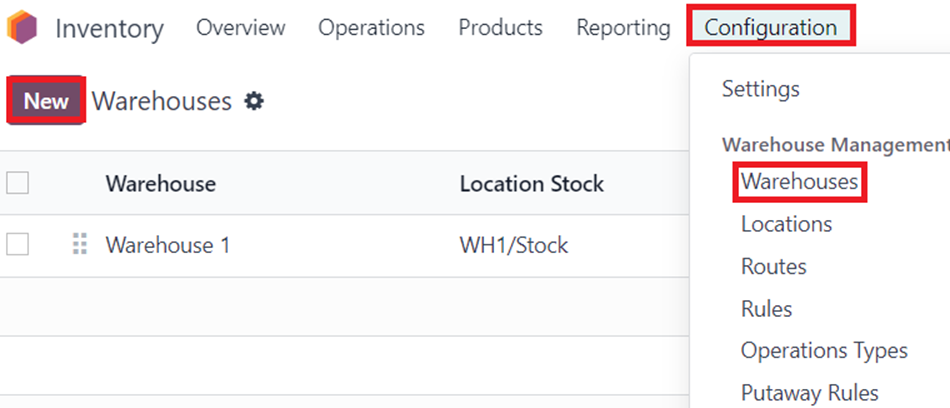Tick the select-all checkbox in the table header
This screenshot has height=408, width=950.
(18, 182)
